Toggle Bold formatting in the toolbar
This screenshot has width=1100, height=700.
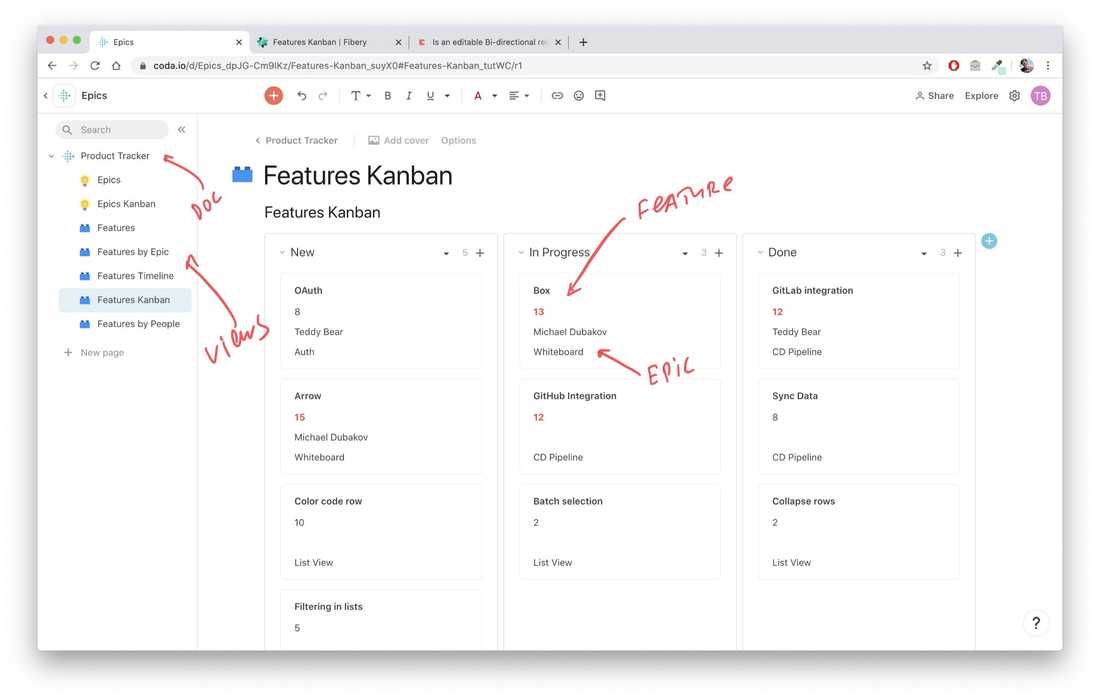(x=387, y=95)
